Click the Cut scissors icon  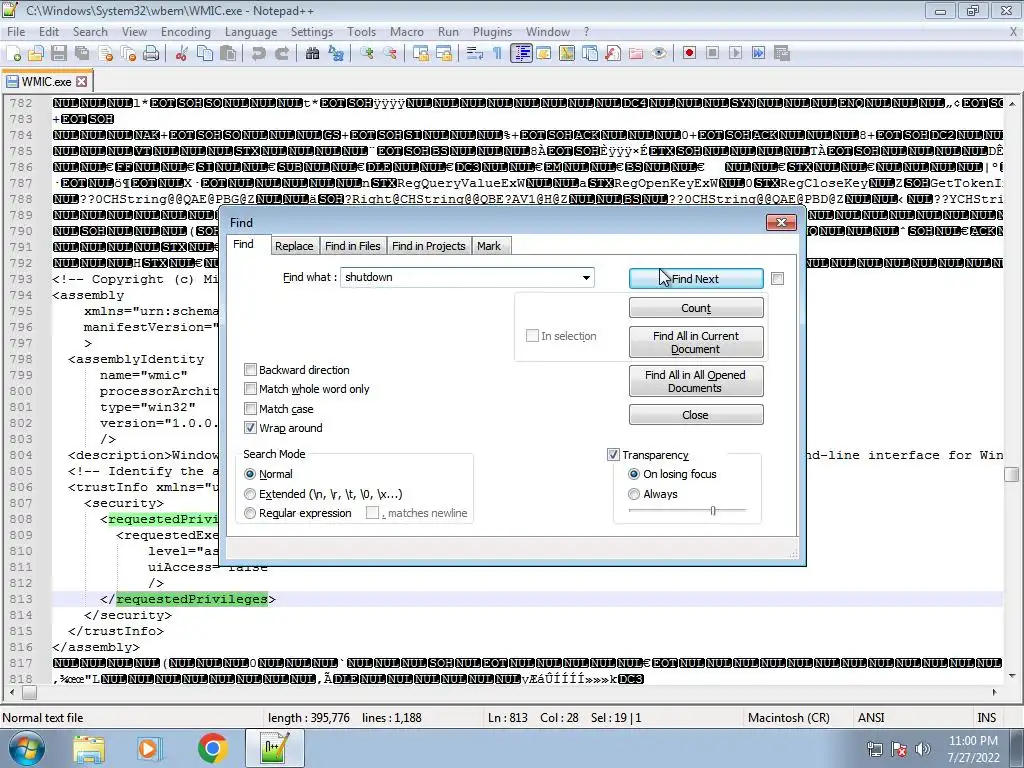point(182,54)
